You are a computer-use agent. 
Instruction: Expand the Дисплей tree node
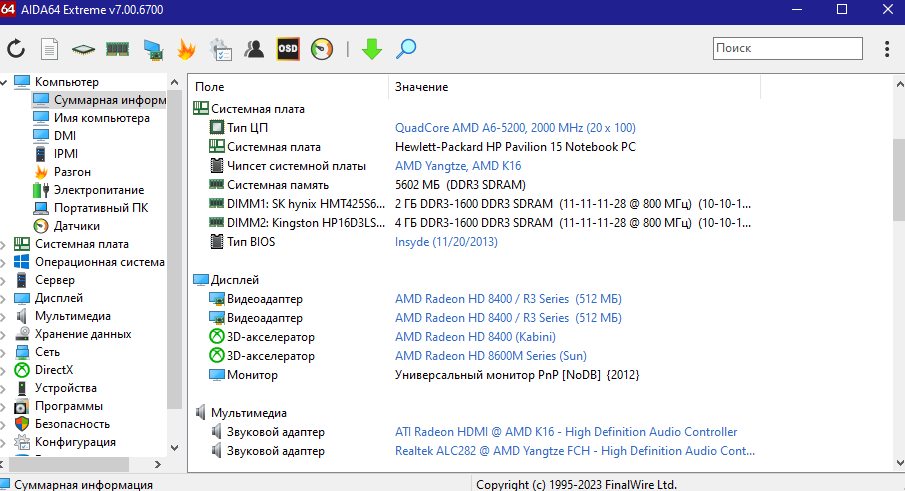click(x=3, y=298)
